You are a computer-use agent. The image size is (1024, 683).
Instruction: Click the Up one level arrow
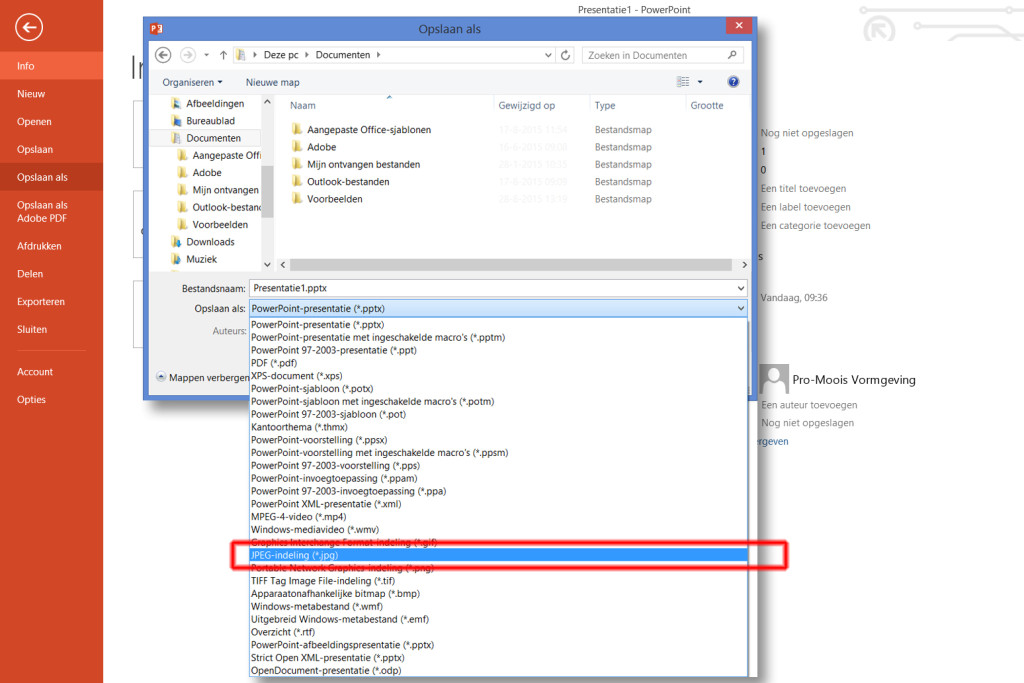(223, 55)
